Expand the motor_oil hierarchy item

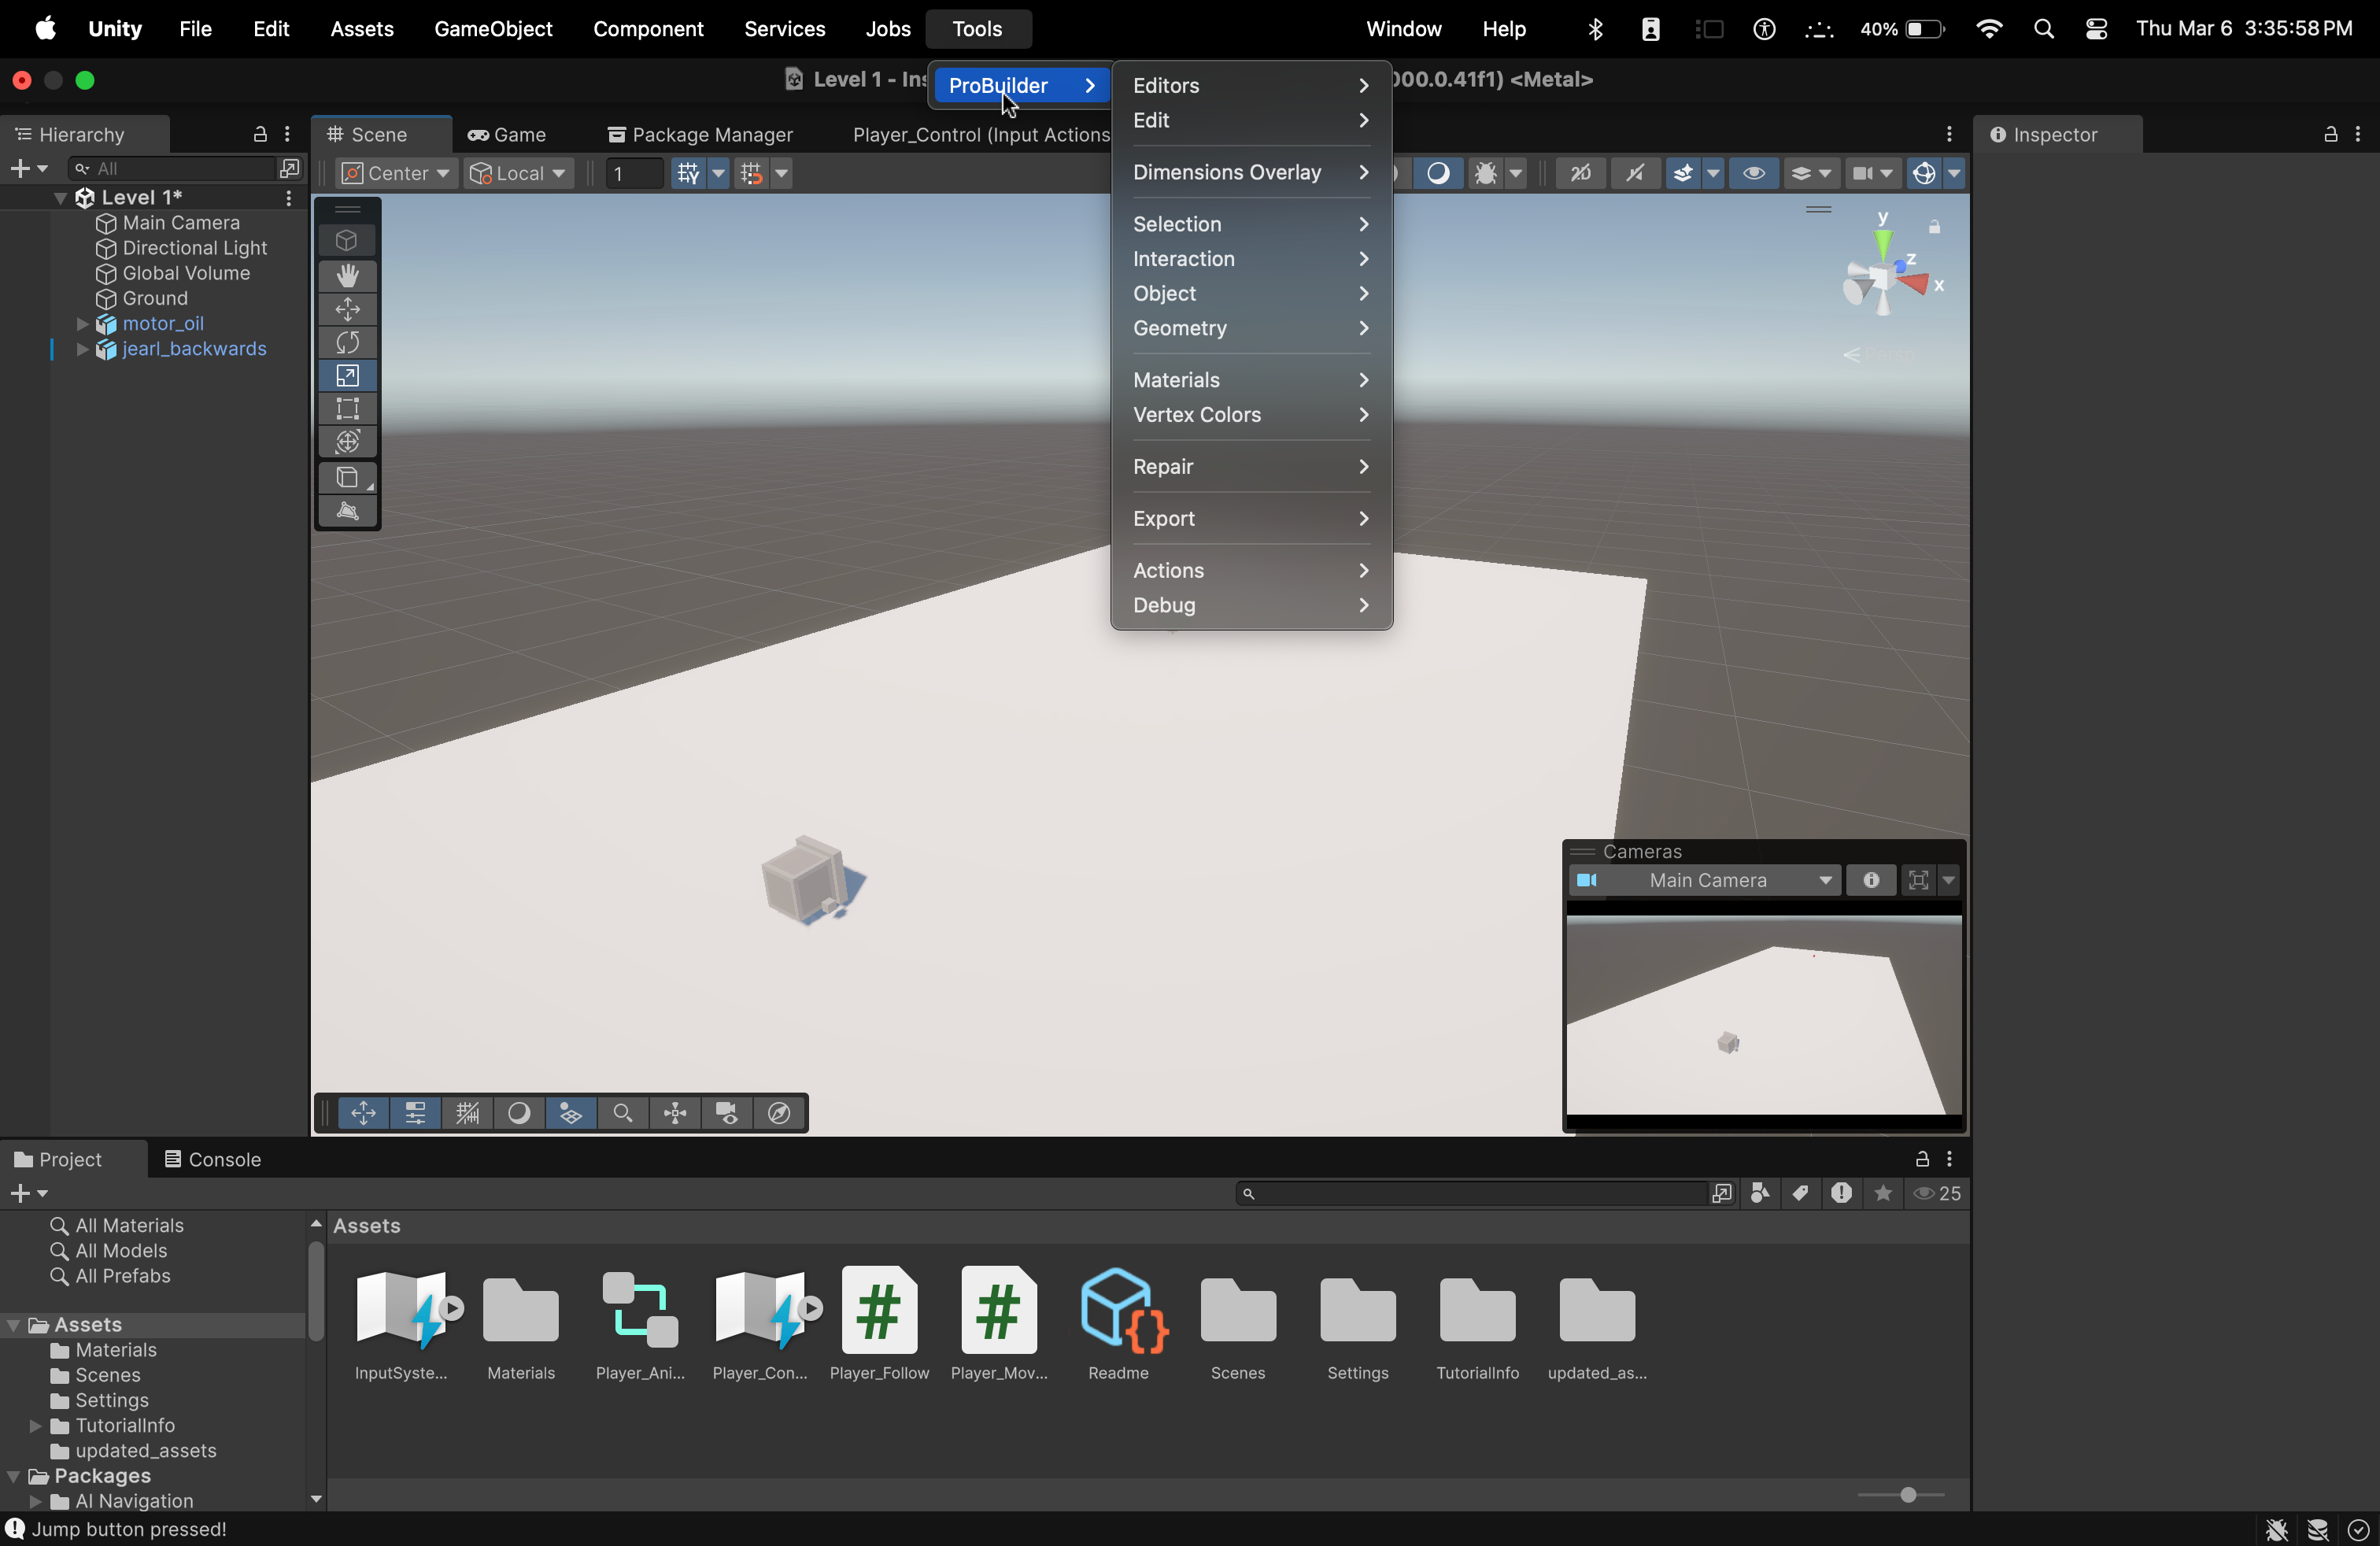[83, 324]
